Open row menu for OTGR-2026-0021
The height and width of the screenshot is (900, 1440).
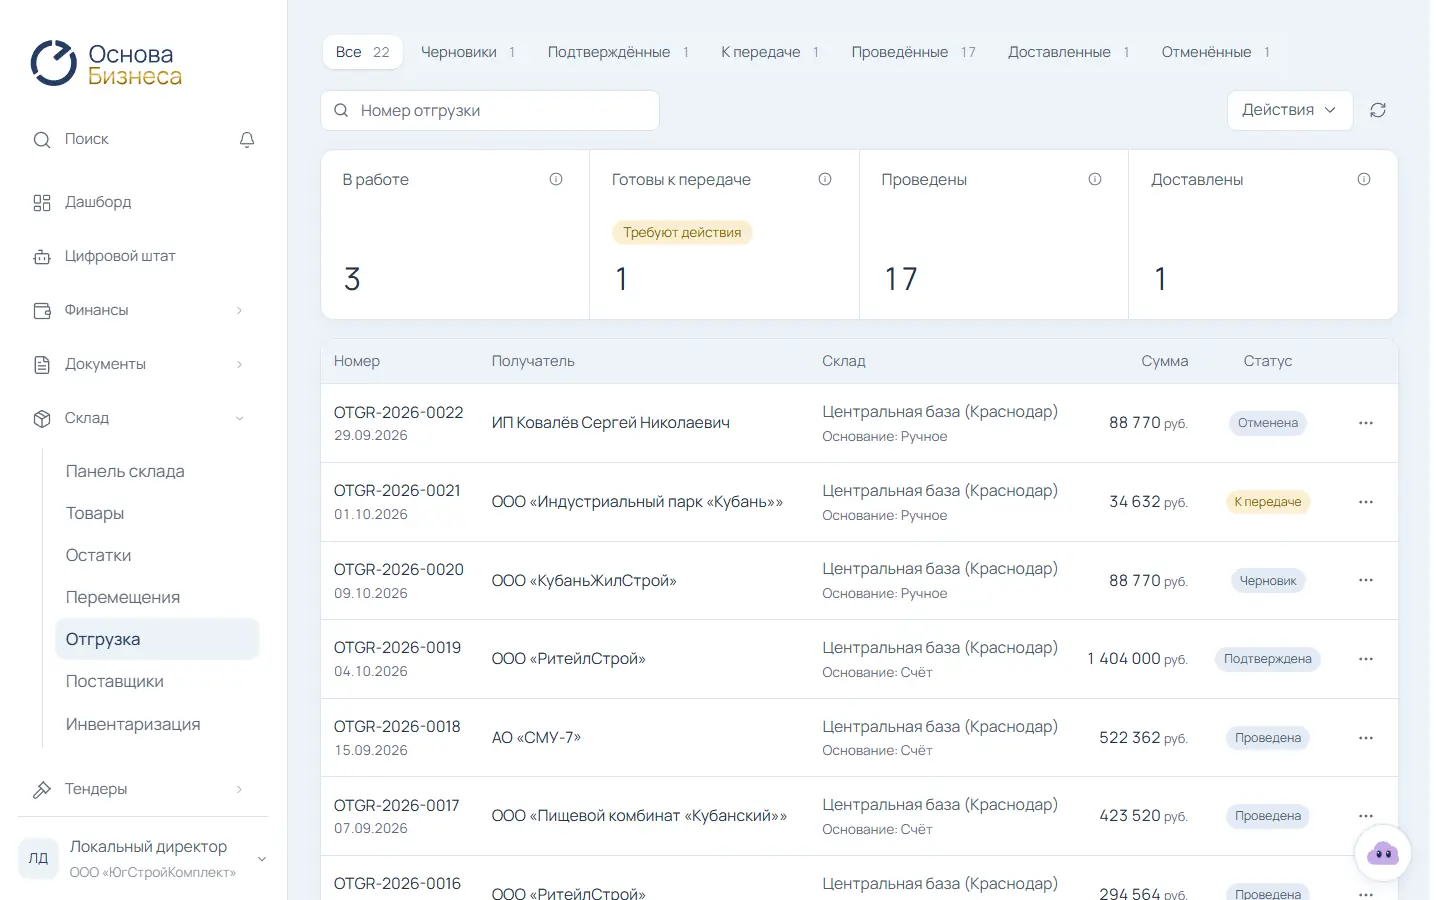pyautogui.click(x=1366, y=502)
